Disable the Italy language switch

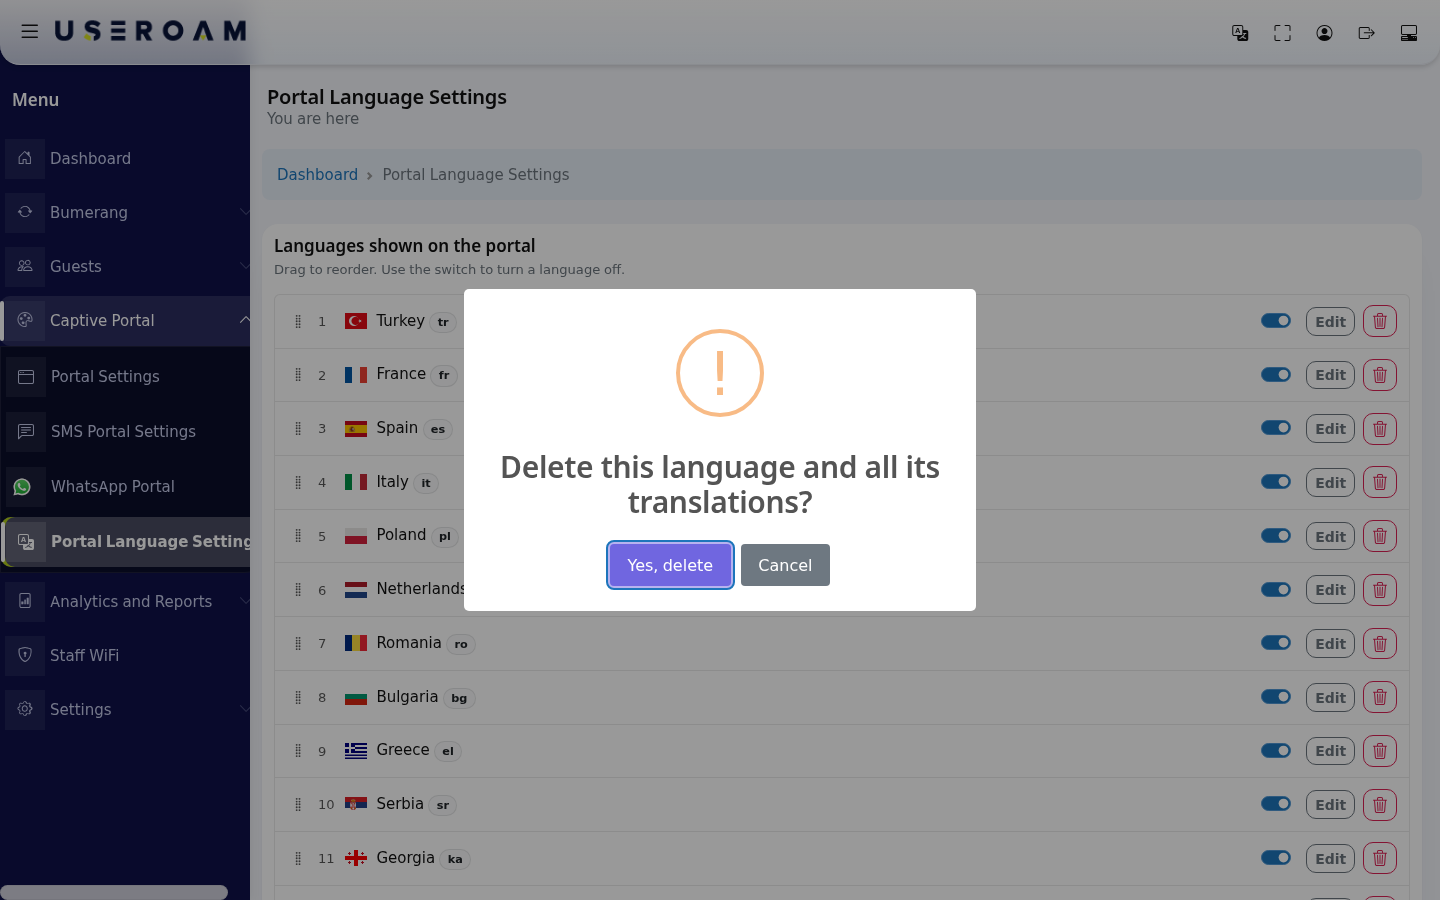pos(1276,482)
